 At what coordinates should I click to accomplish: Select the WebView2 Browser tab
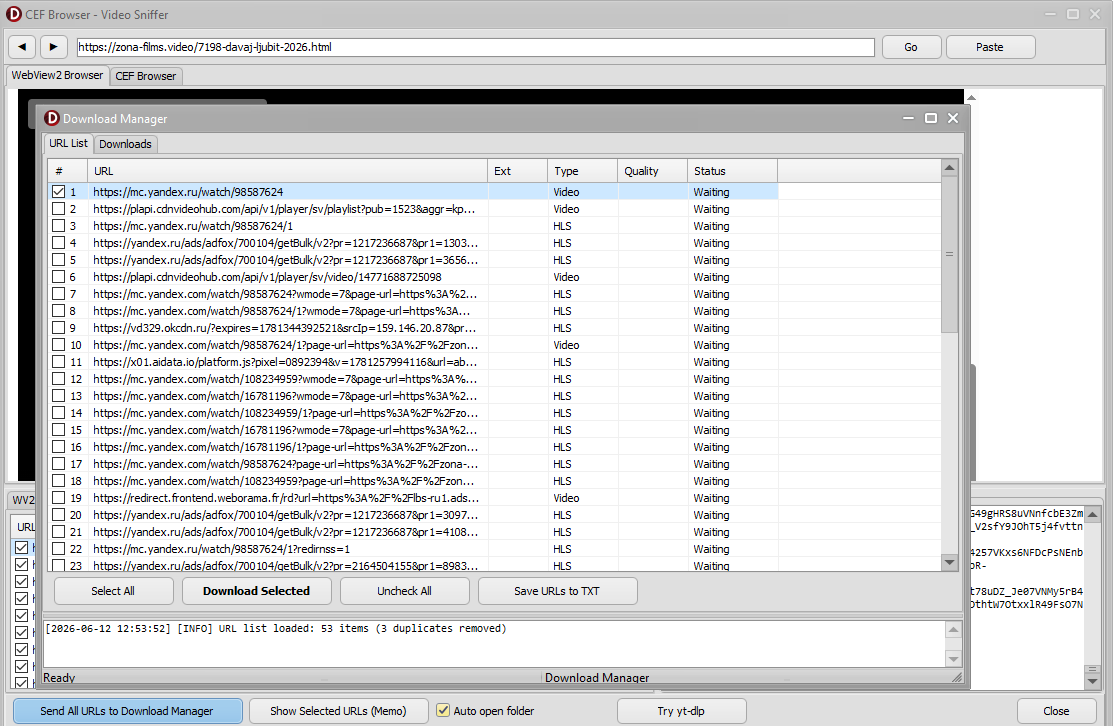click(x=57, y=75)
